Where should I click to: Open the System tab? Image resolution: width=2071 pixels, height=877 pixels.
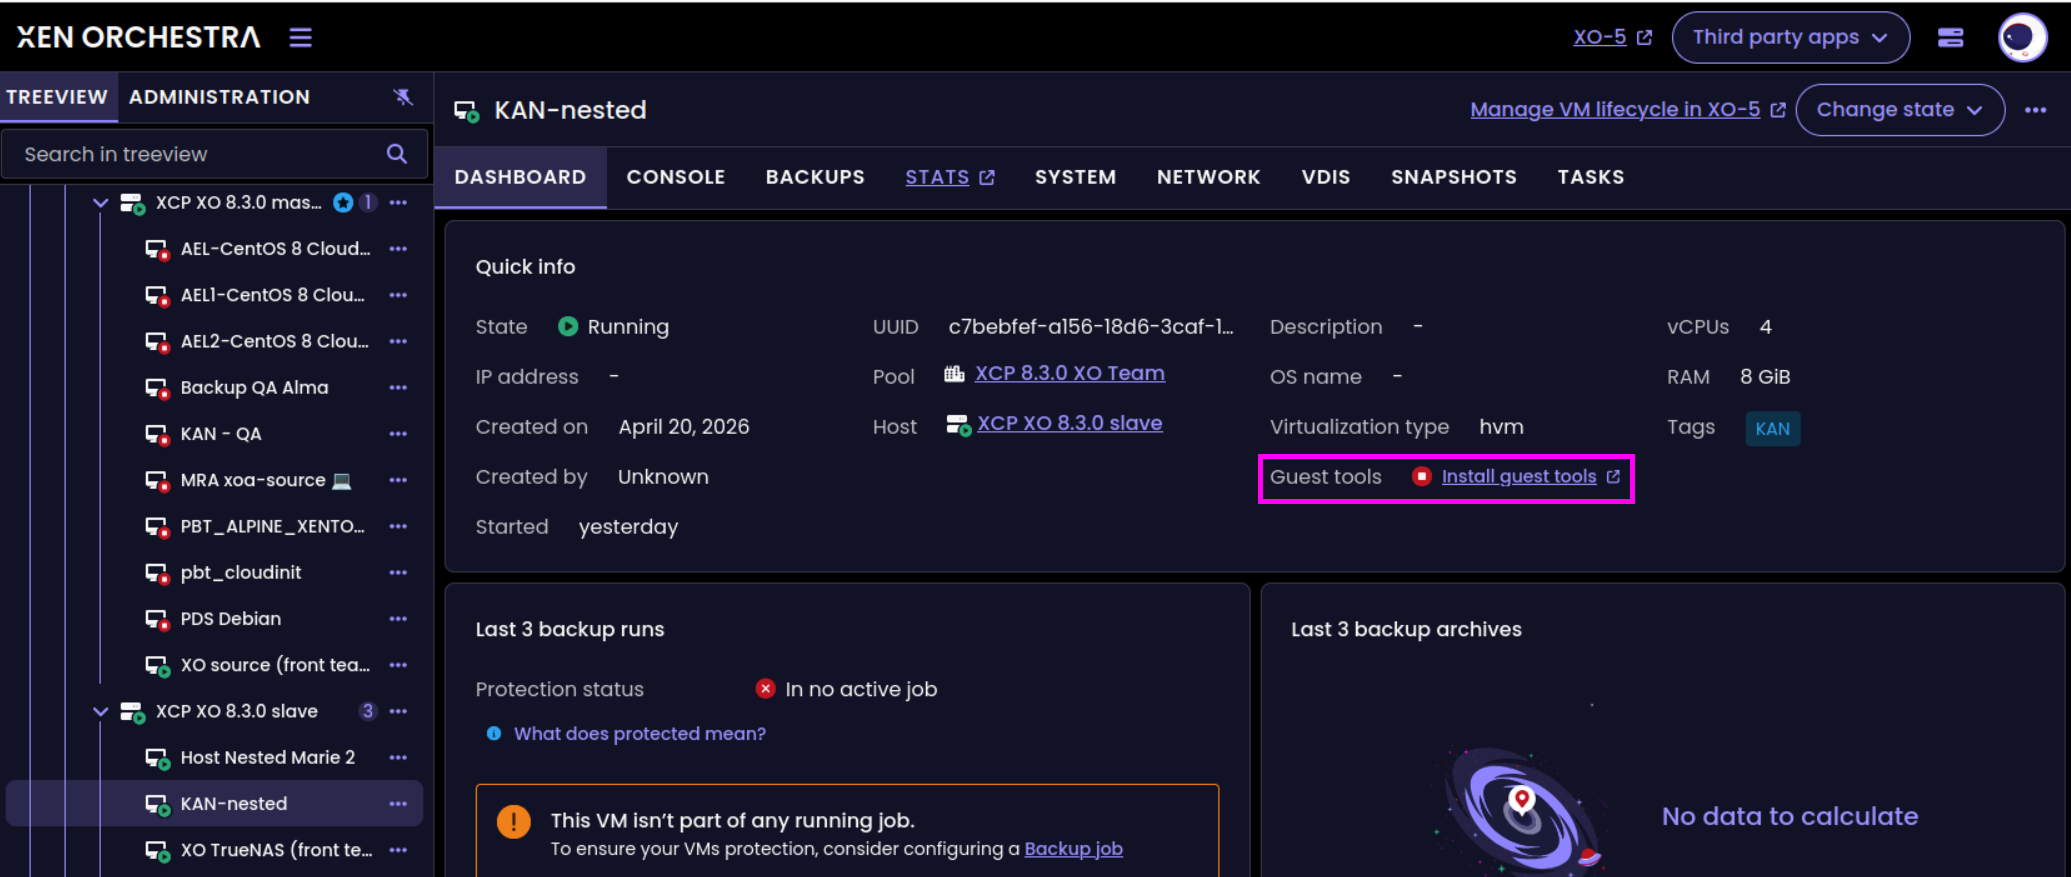(x=1075, y=177)
